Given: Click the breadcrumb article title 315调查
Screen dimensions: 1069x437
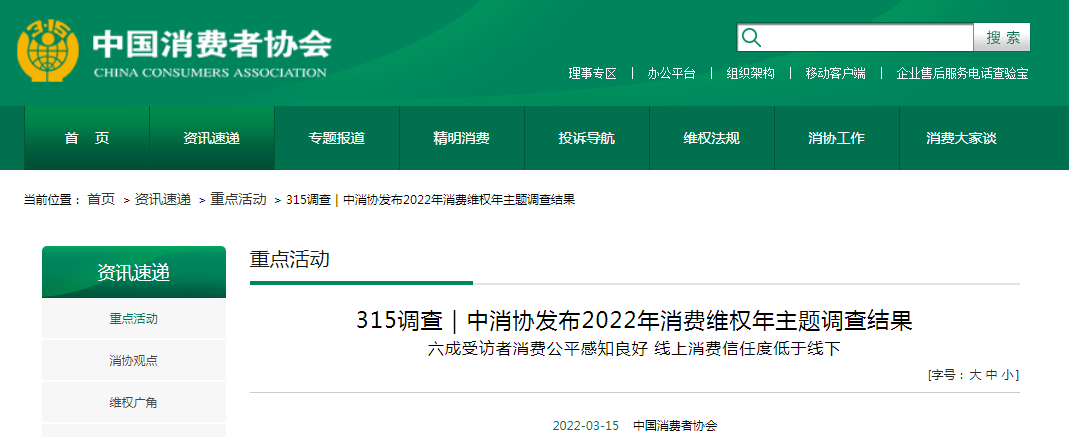Looking at the screenshot, I should (431, 200).
